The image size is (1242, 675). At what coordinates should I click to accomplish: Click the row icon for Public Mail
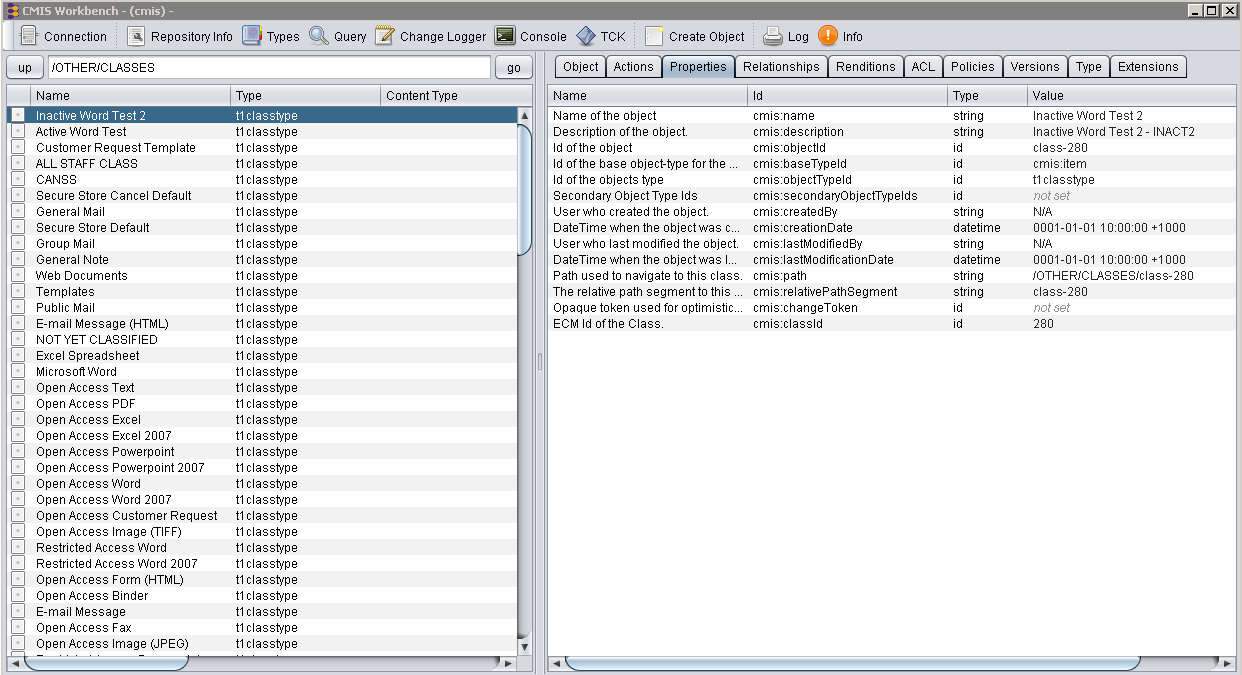coord(18,307)
